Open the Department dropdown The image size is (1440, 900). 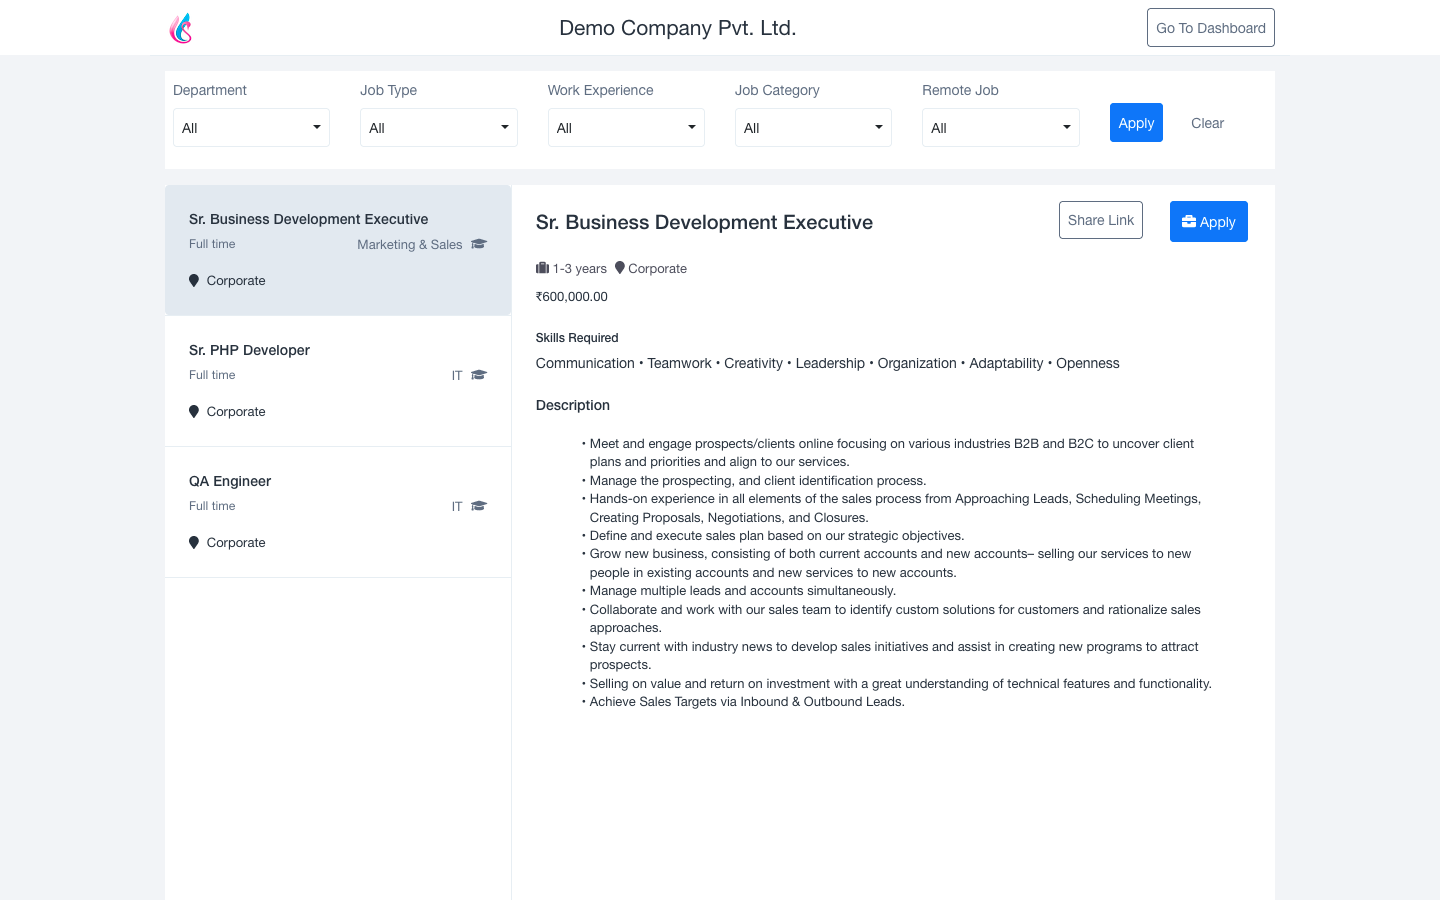pos(251,128)
